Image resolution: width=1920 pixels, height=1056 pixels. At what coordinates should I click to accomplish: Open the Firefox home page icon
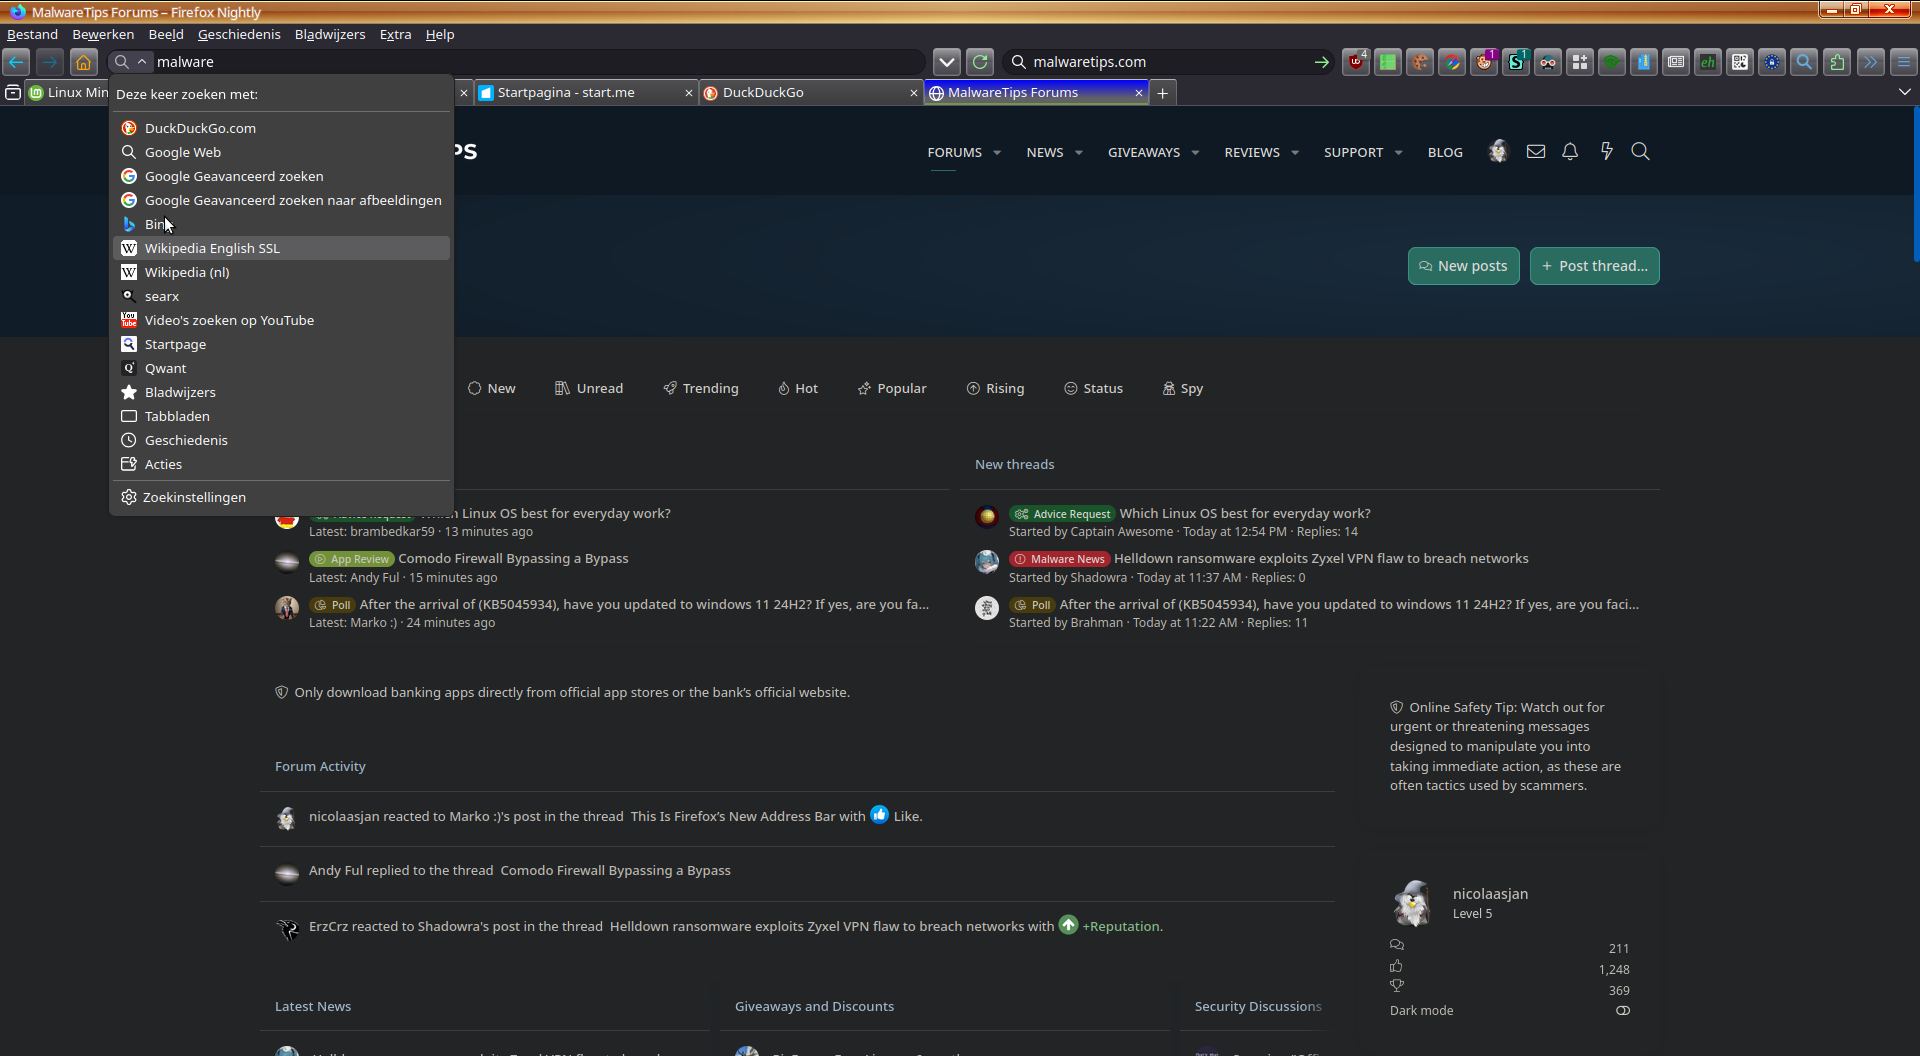(x=84, y=62)
